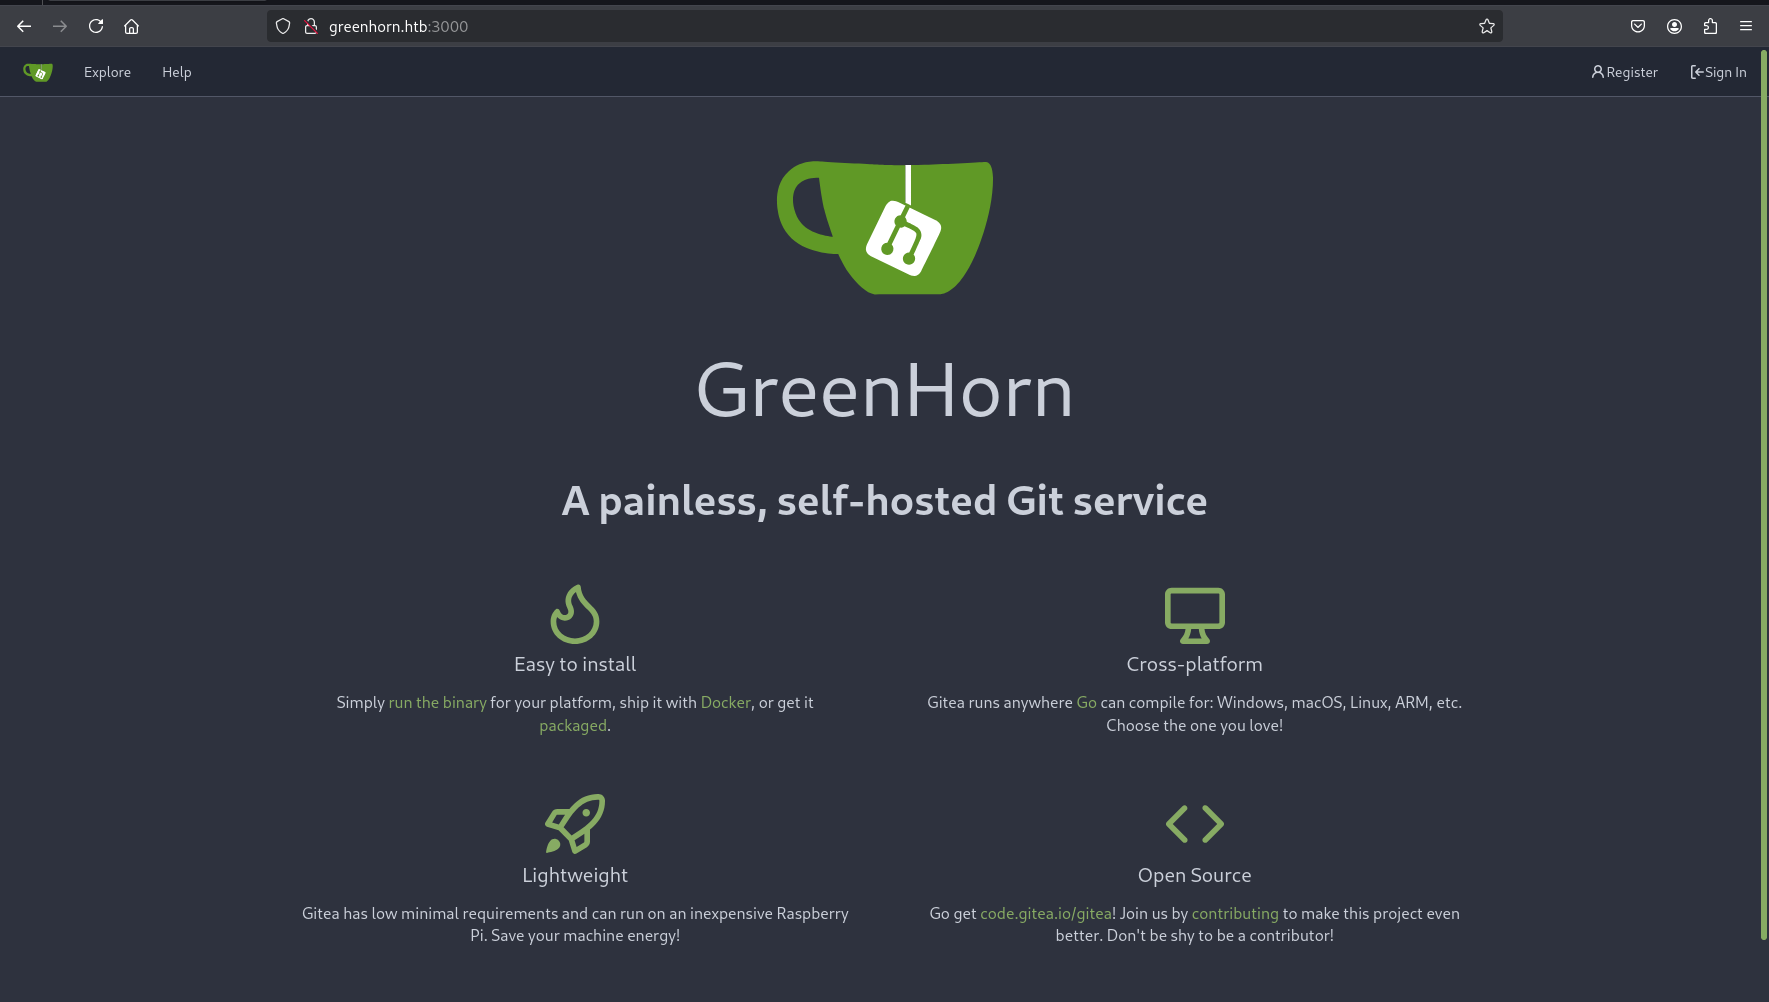Show site security lock information

[311, 26]
